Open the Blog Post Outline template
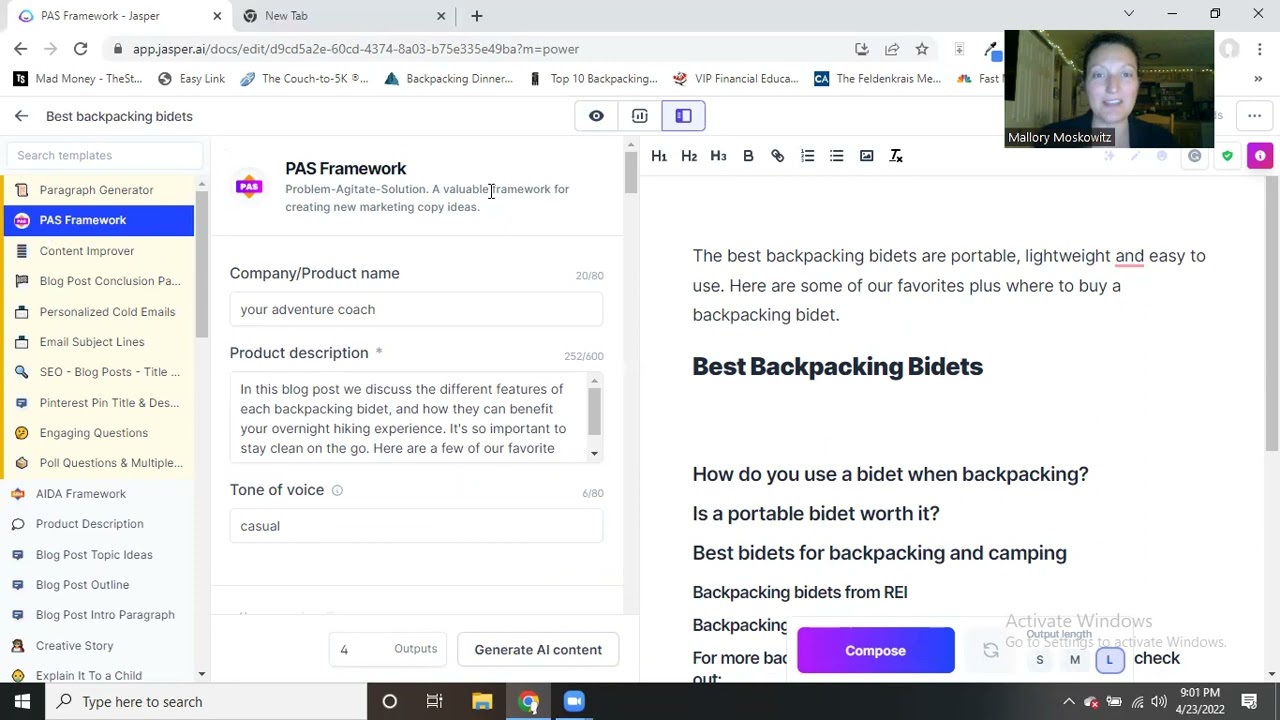Screen dimensions: 1280x720 97,585
